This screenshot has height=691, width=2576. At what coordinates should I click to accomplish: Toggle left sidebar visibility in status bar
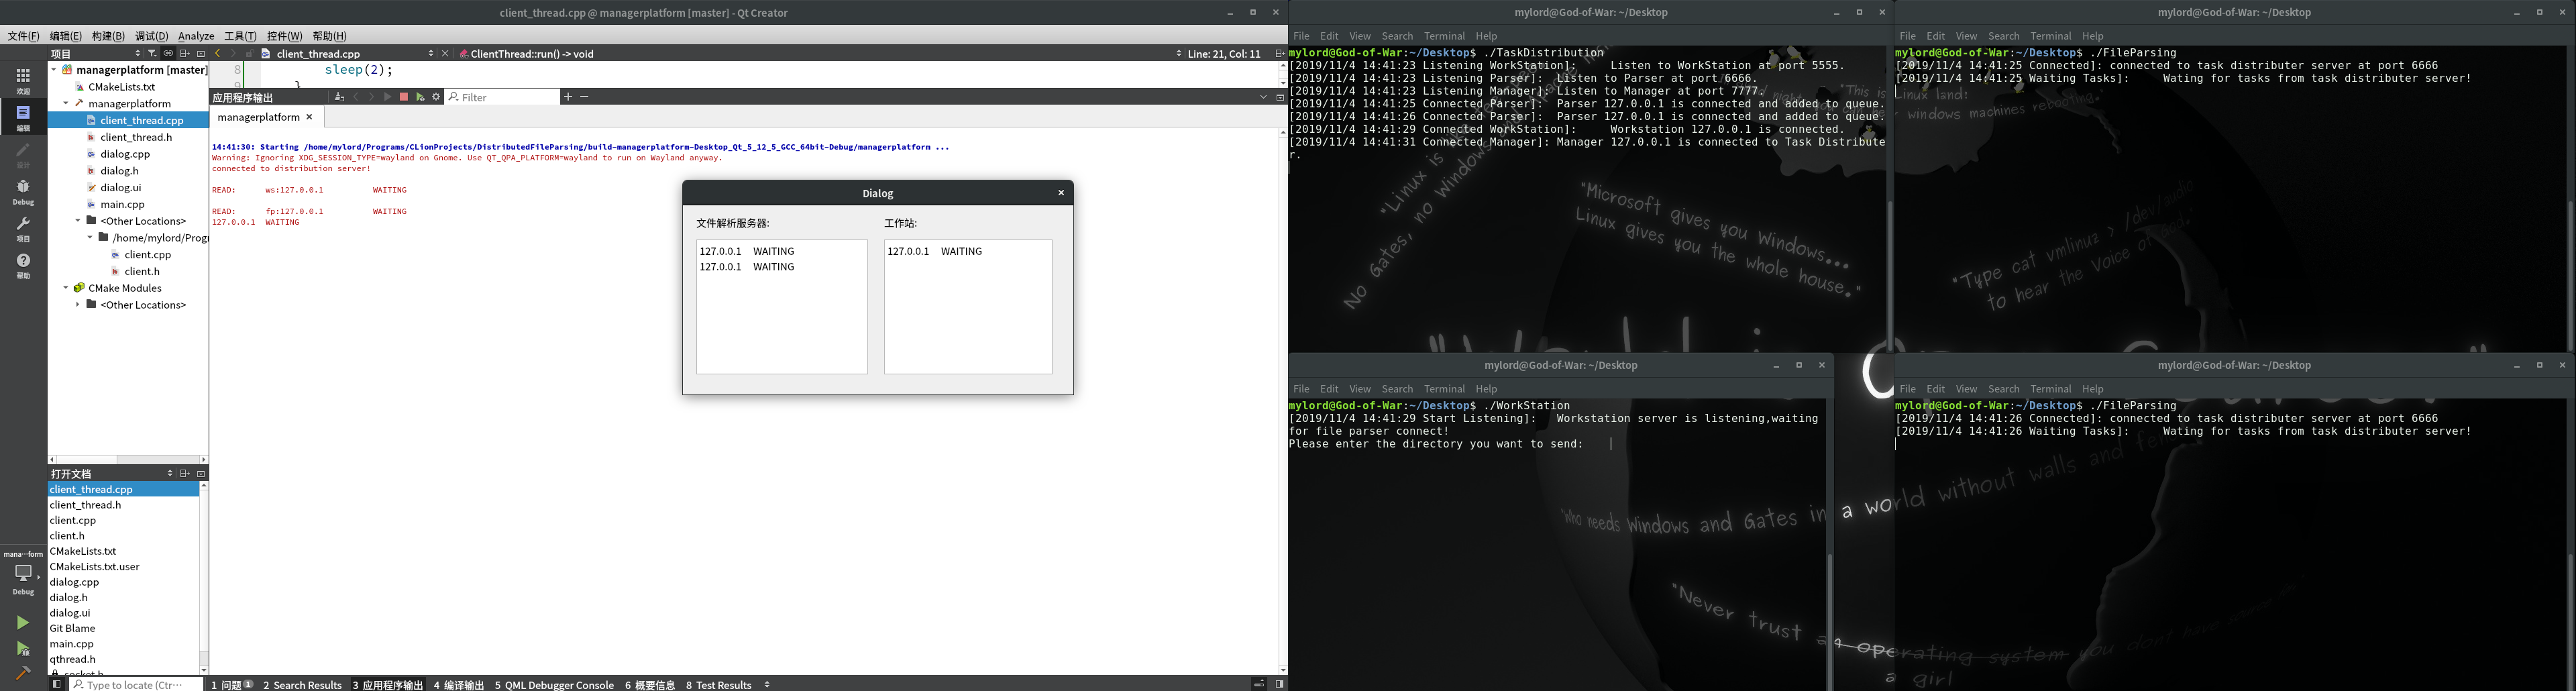(x=57, y=684)
